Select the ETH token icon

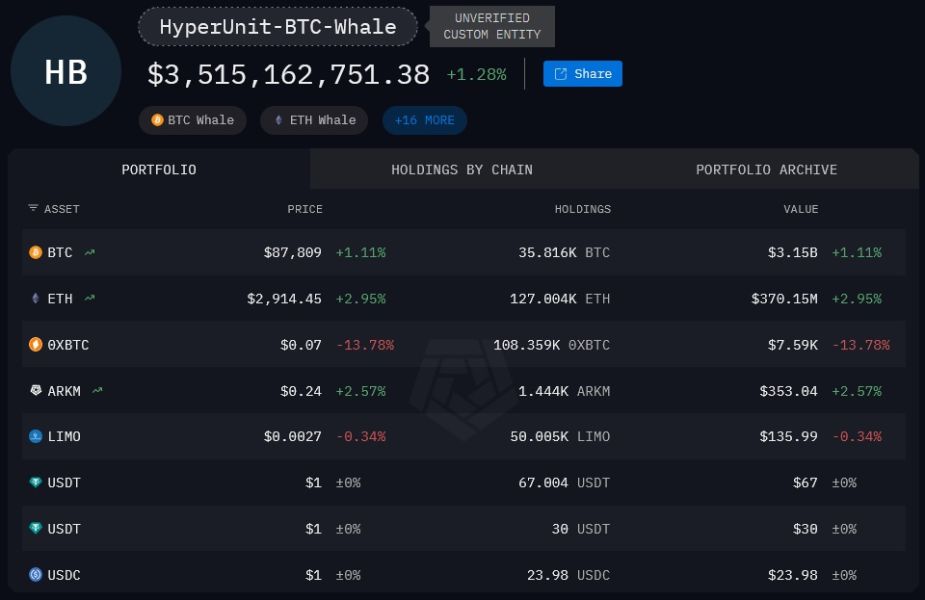[33, 298]
